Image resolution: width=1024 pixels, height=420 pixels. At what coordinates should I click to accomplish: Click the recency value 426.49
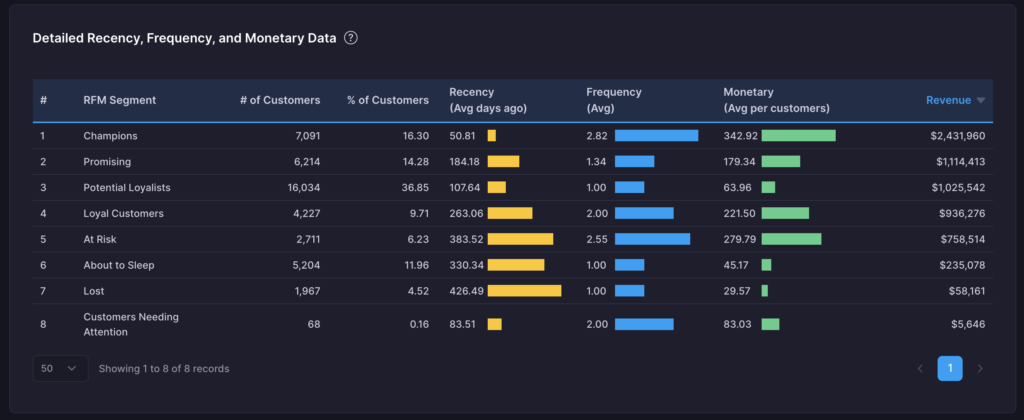(x=466, y=291)
